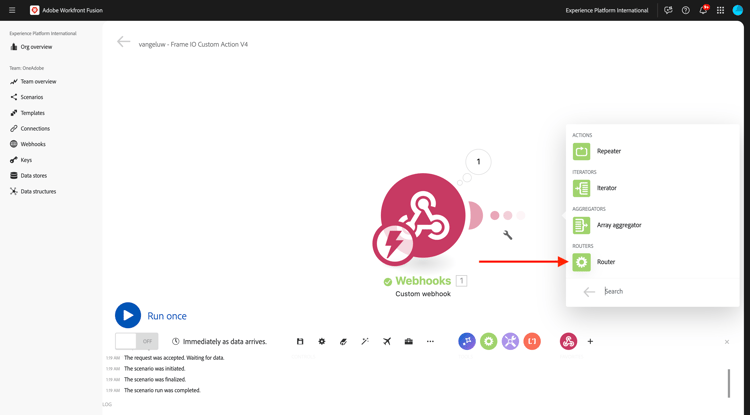This screenshot has width=750, height=415.
Task: Go back using module picker arrow
Action: 589,292
